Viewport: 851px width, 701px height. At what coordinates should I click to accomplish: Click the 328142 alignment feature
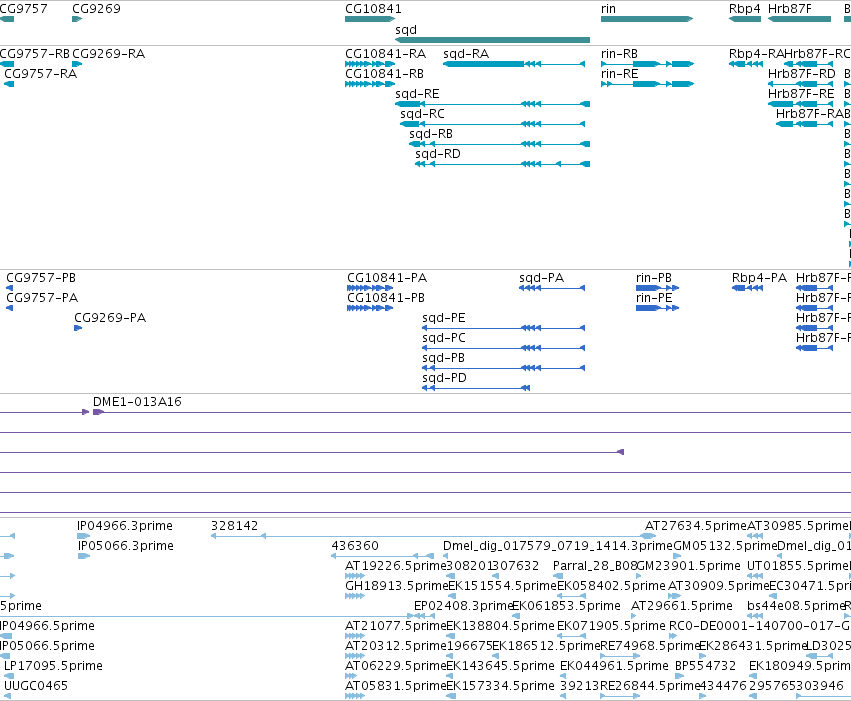[433, 536]
